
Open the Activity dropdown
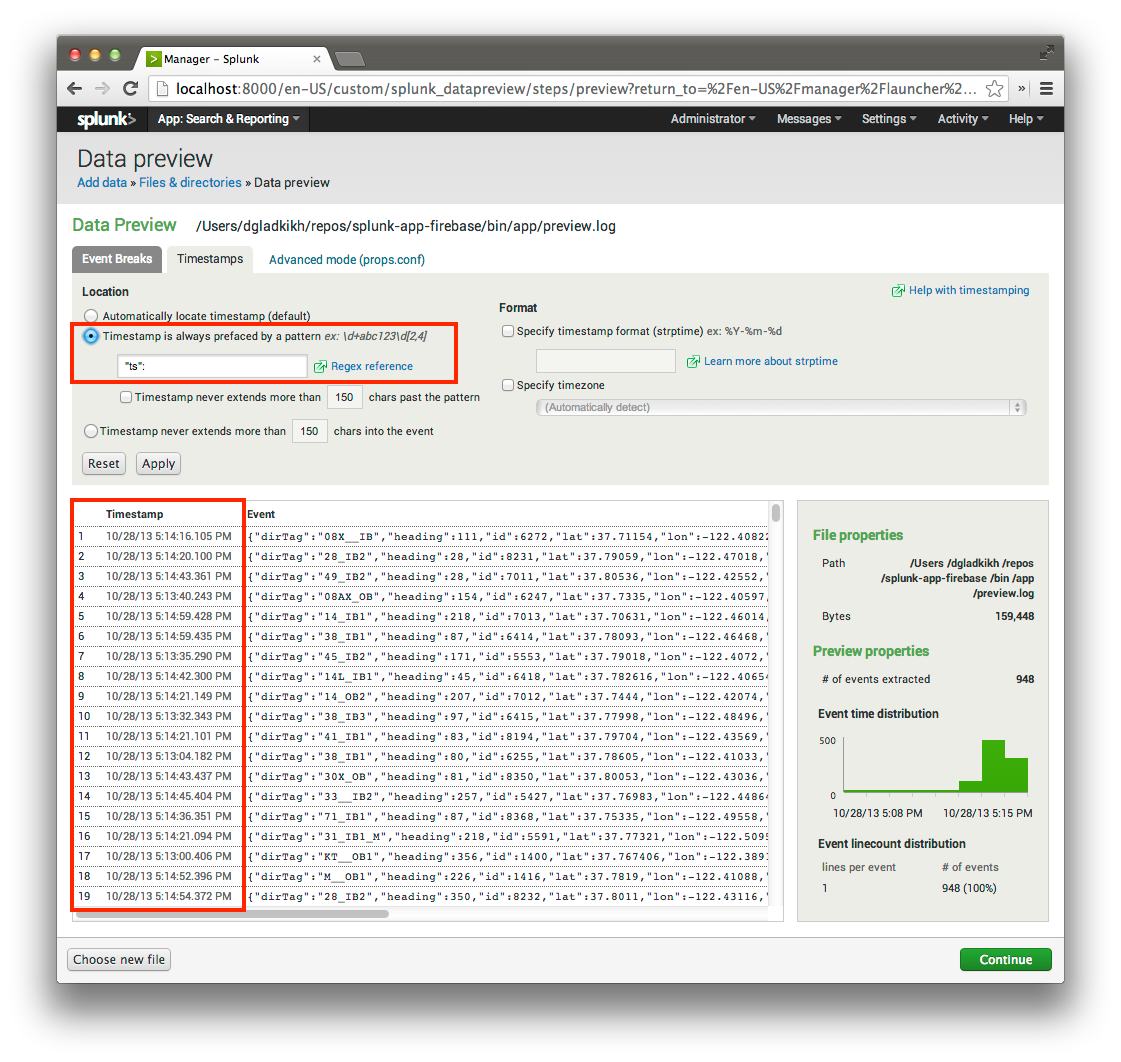(x=963, y=119)
